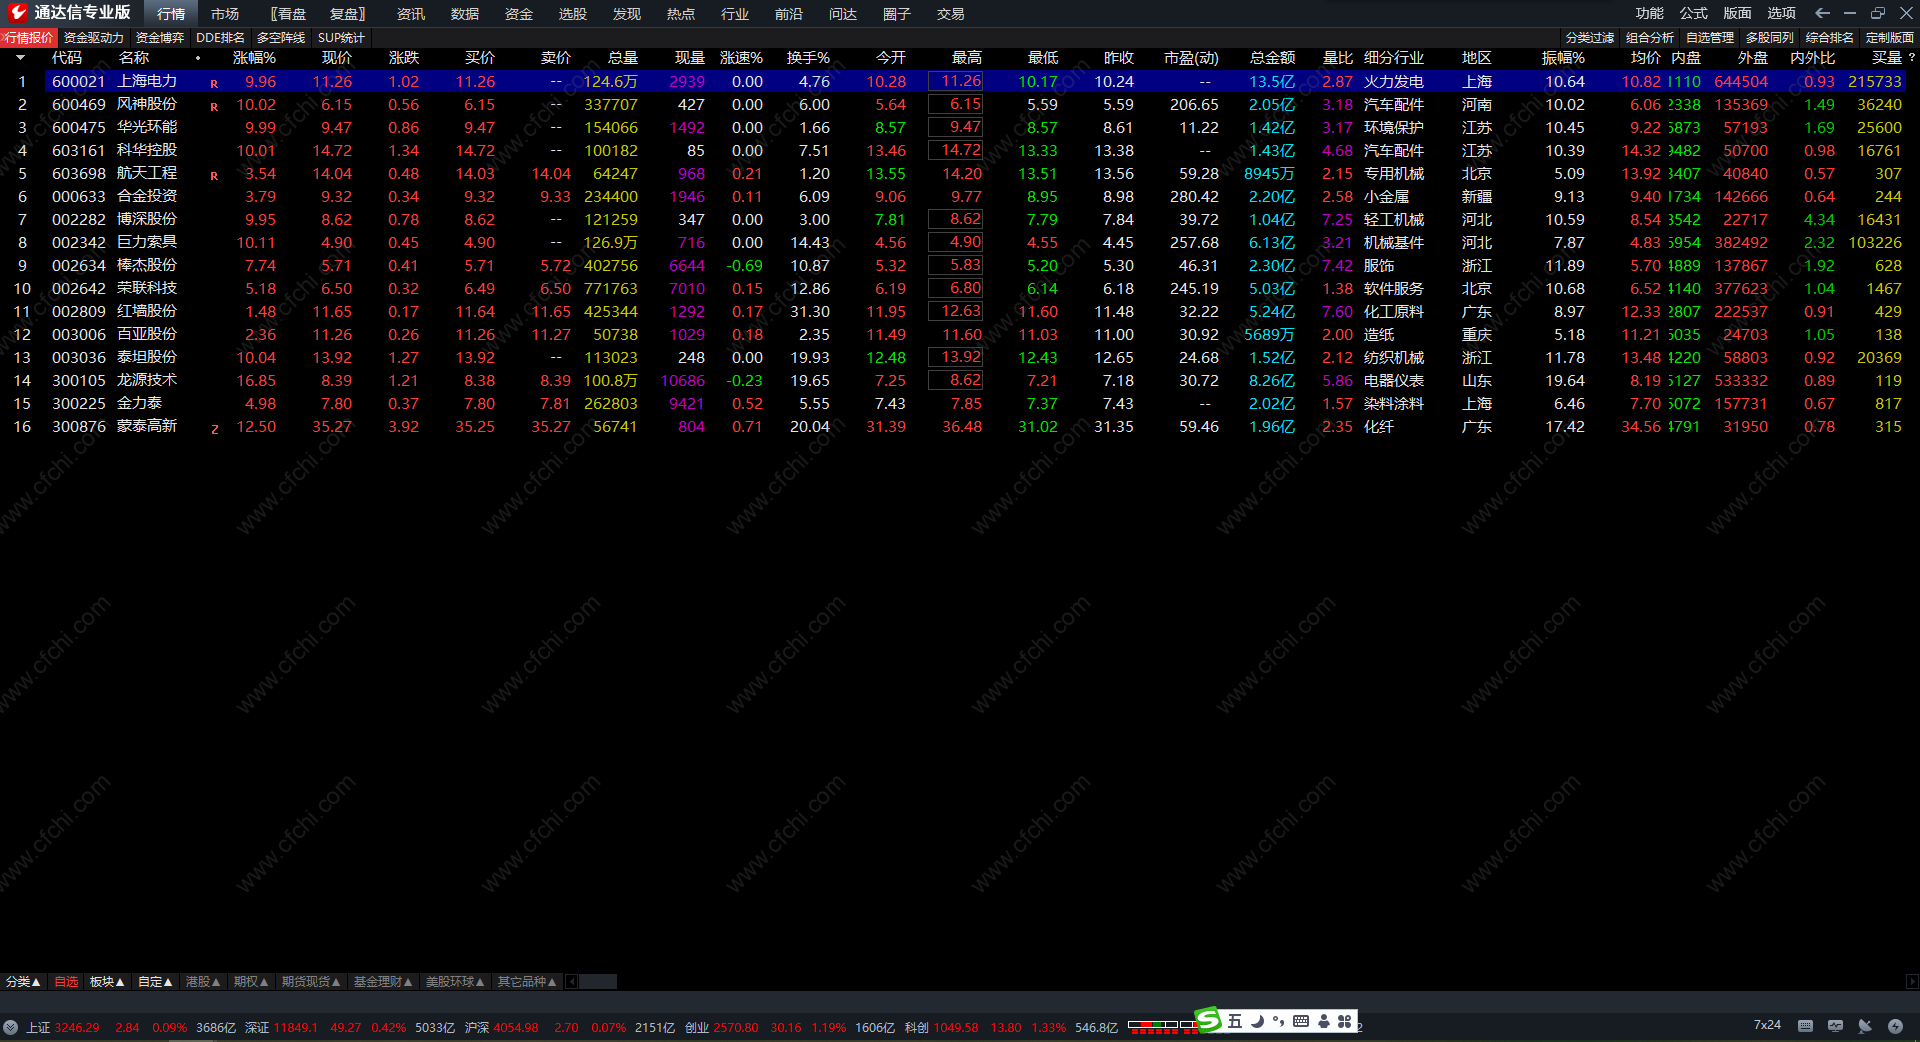
Task: Click the round chevron icon before 上证
Action: 10,1027
